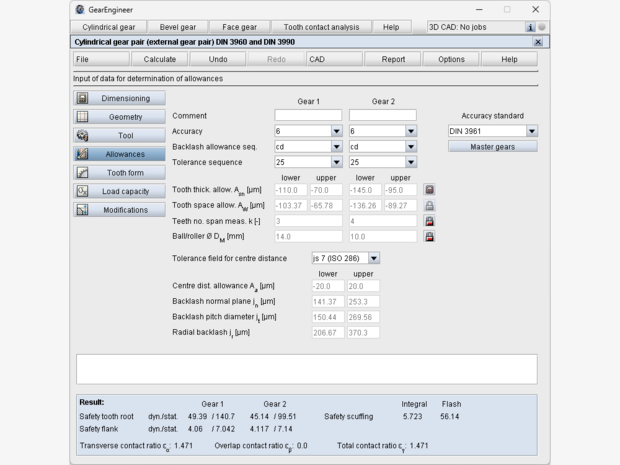Expand Gear 2 Tolerance sequence dropdown
This screenshot has width=620, height=465.
(411, 162)
